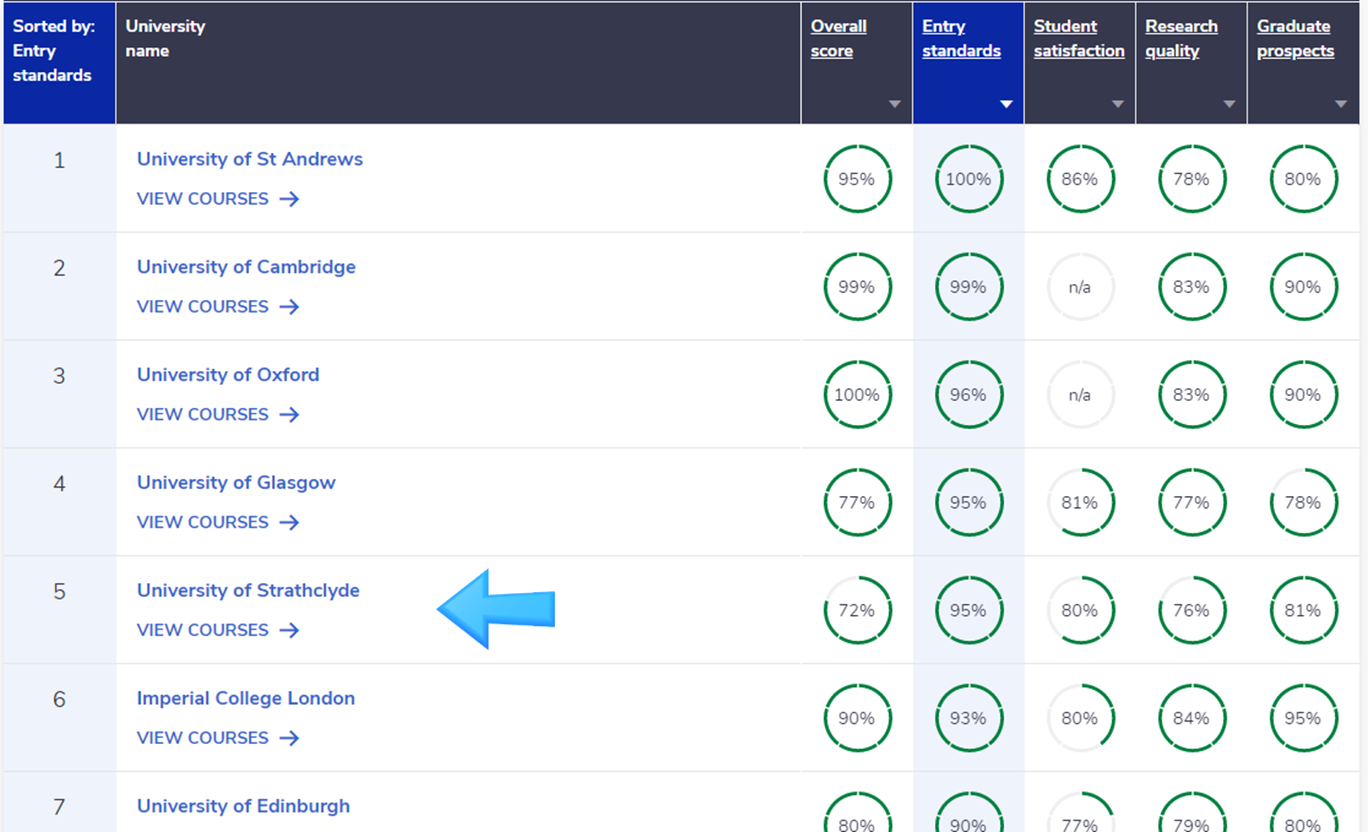Screen dimensions: 1368x832
Task: Click Oxford n/a student satisfaction circle
Action: 1080,395
